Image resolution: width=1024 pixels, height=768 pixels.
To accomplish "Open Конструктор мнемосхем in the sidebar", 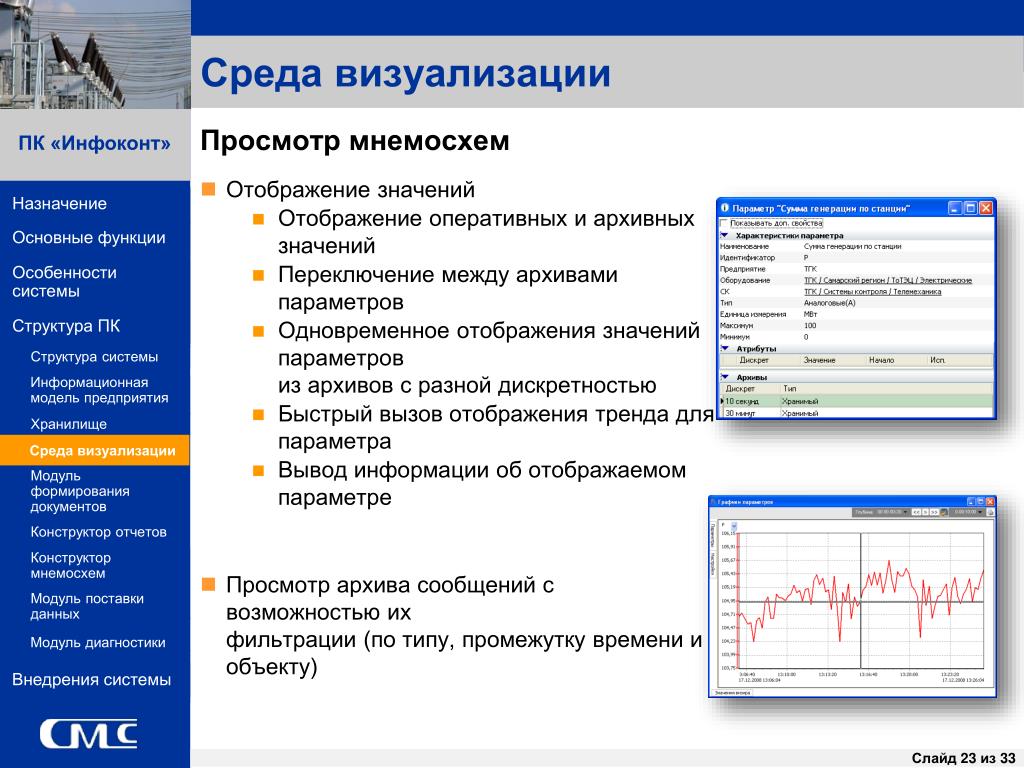I will [x=71, y=566].
